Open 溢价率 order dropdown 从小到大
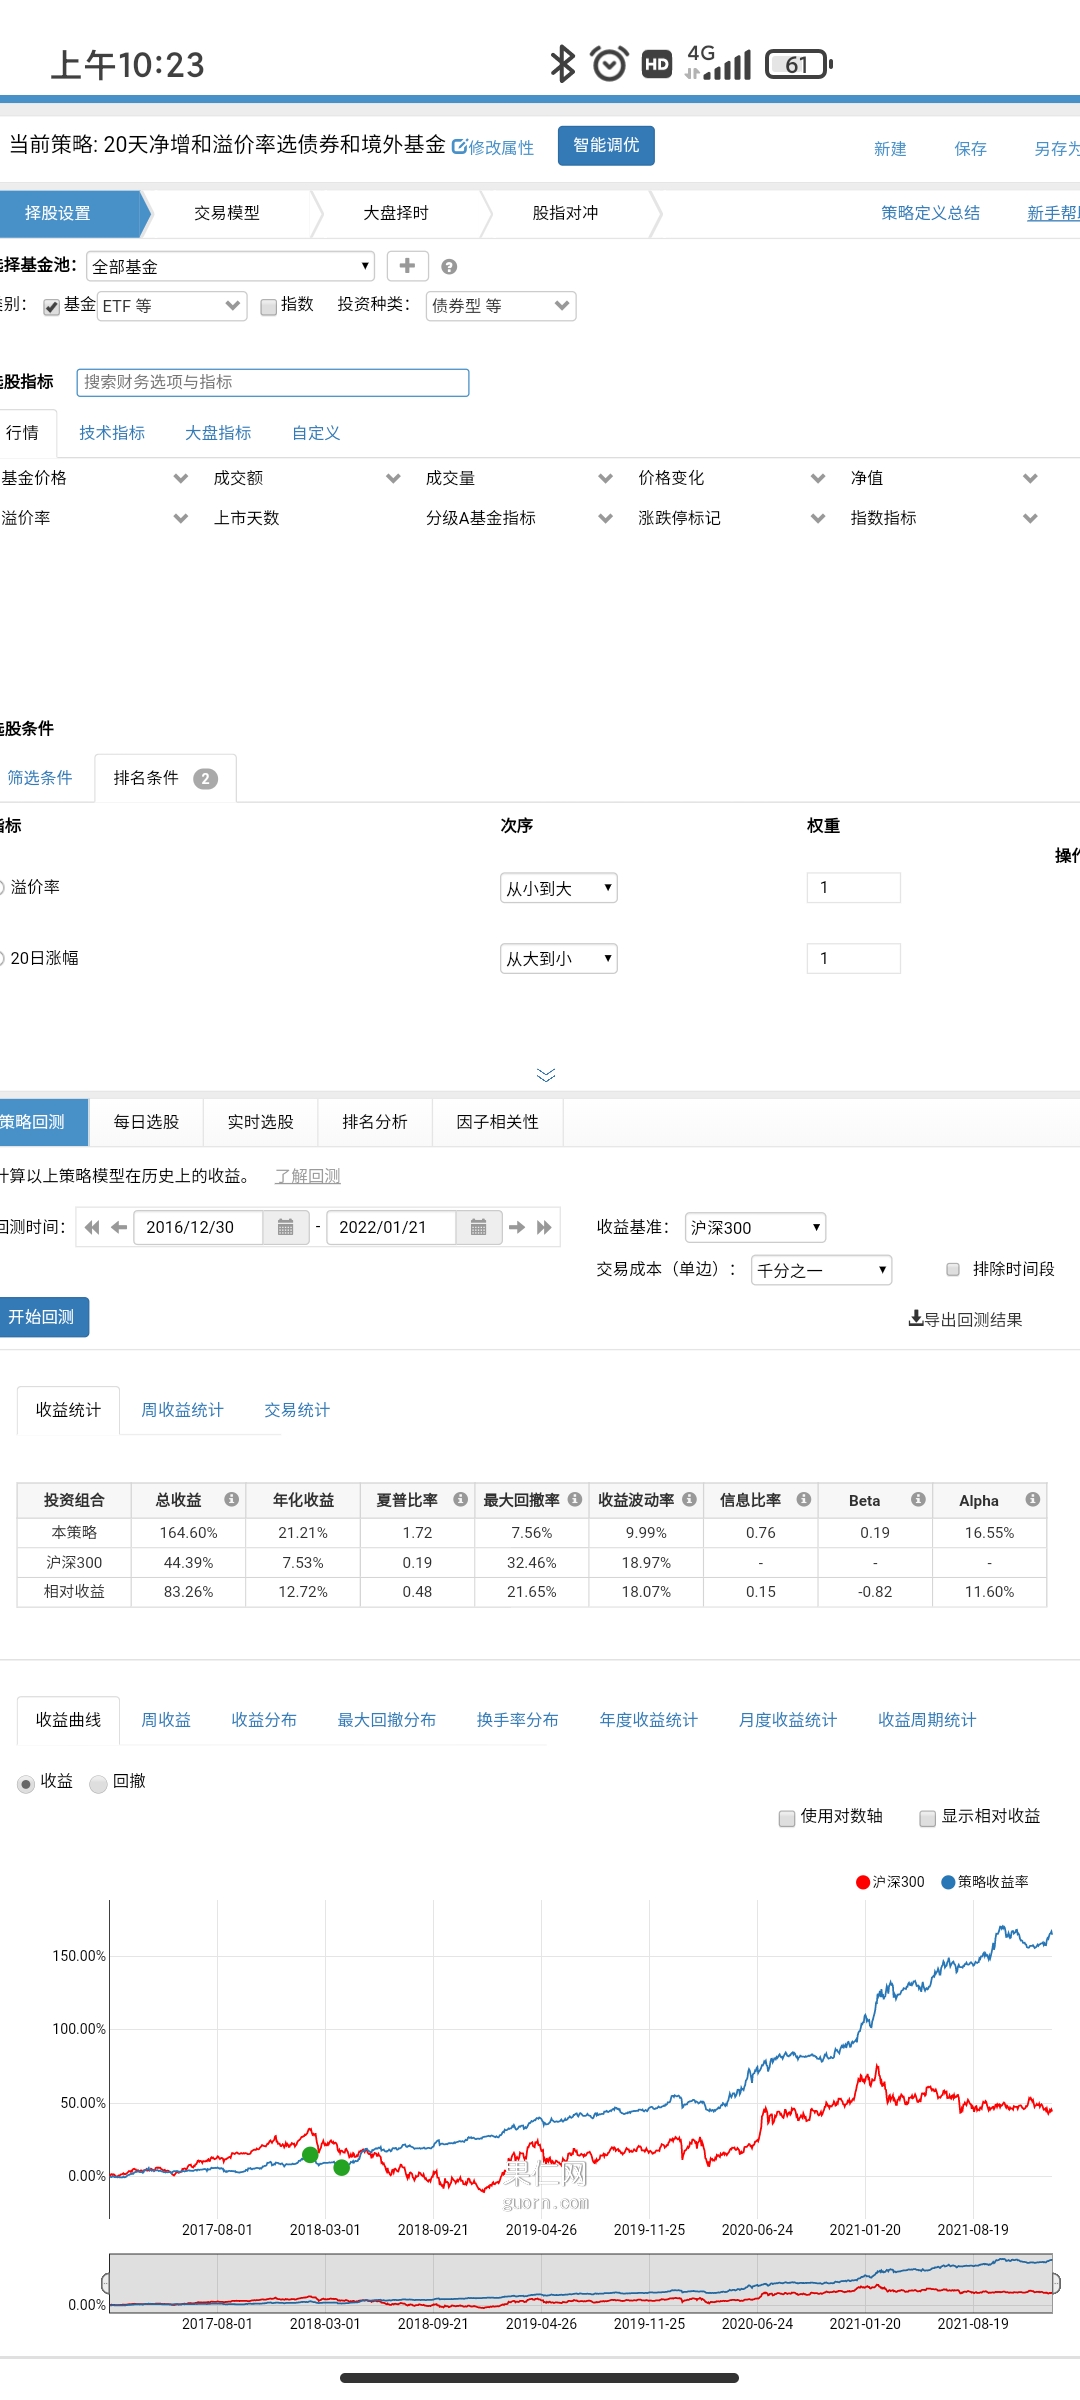 tap(559, 888)
